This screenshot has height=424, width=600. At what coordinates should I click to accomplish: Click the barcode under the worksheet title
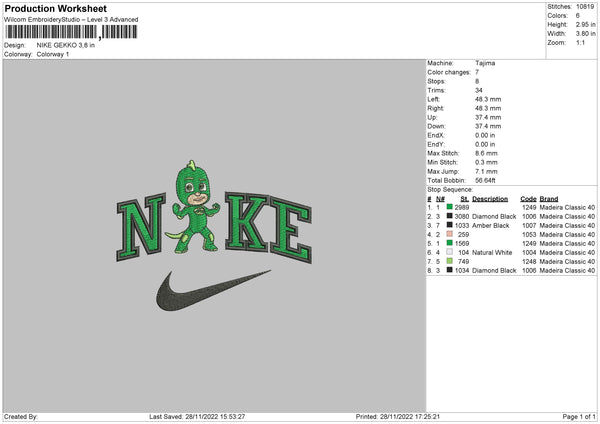(71, 32)
